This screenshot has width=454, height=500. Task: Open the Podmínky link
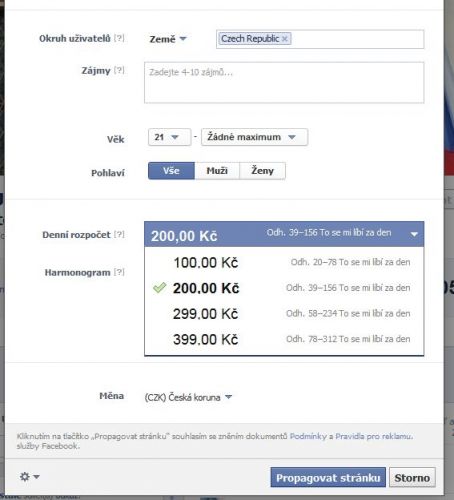[x=308, y=436]
